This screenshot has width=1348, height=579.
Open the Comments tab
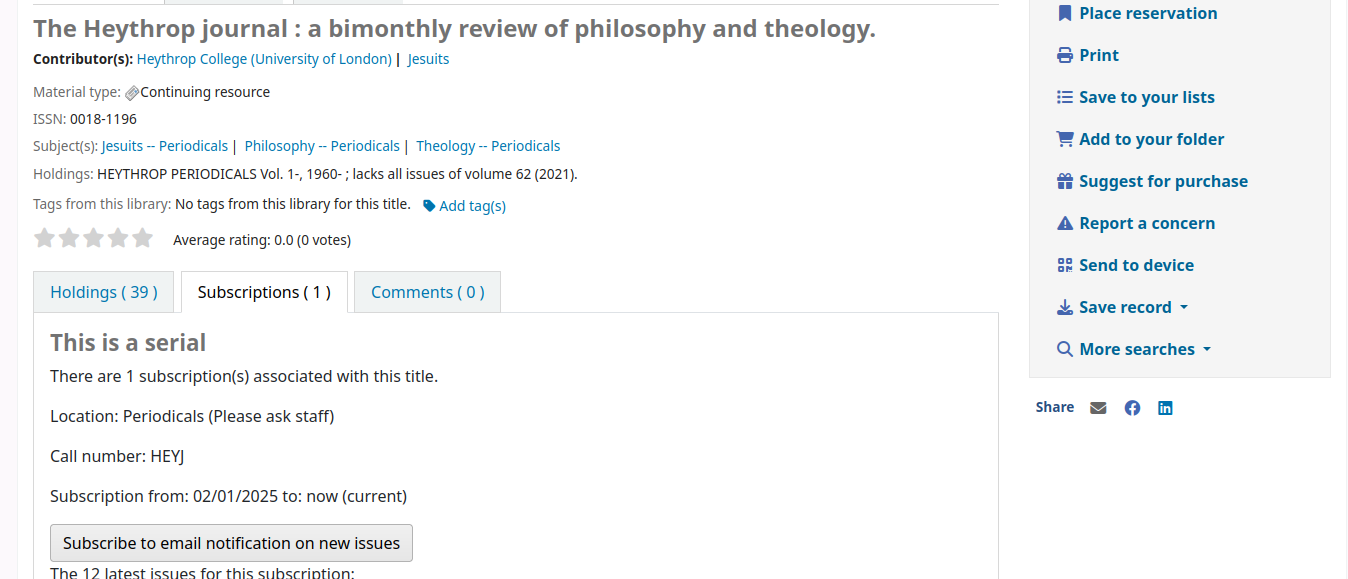427,293
